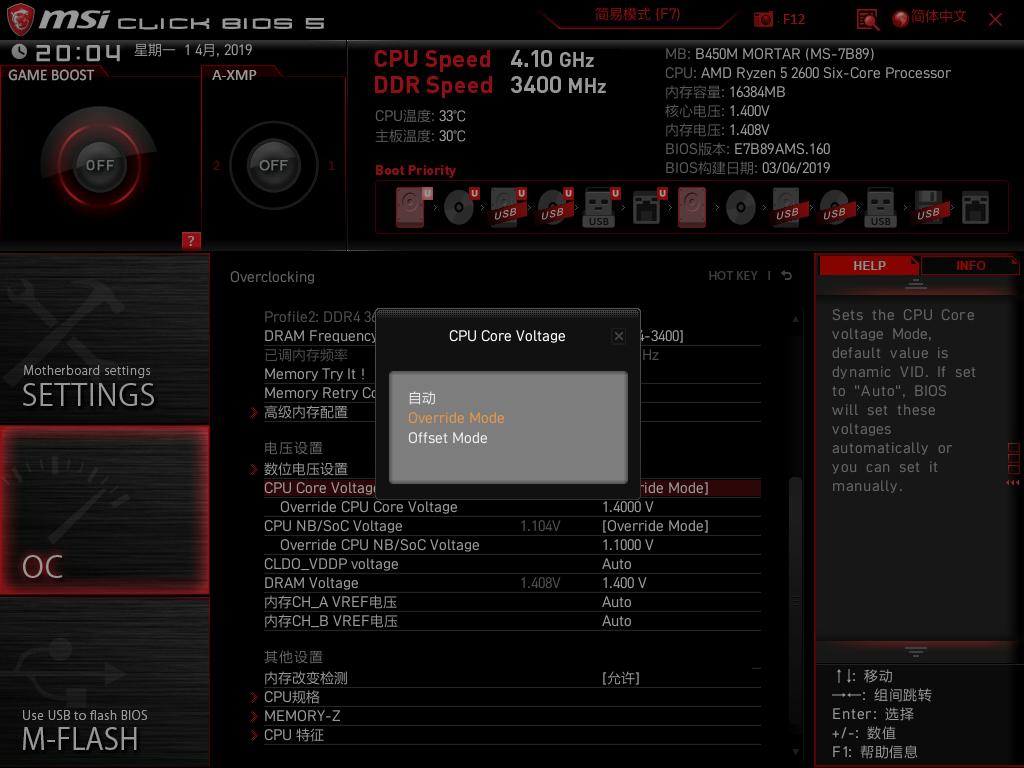Open the red question mark help under Game Boost
Viewport: 1024px width, 768px height.
(x=191, y=240)
